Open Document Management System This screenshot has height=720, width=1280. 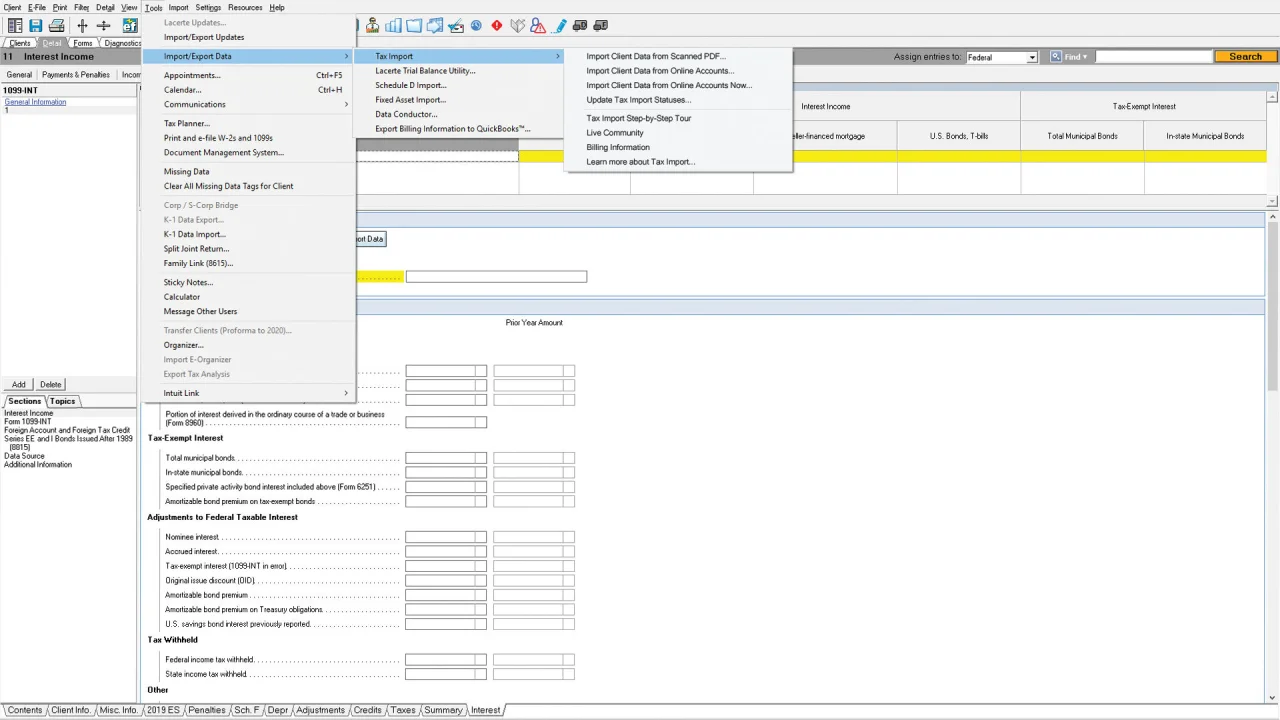pos(224,153)
